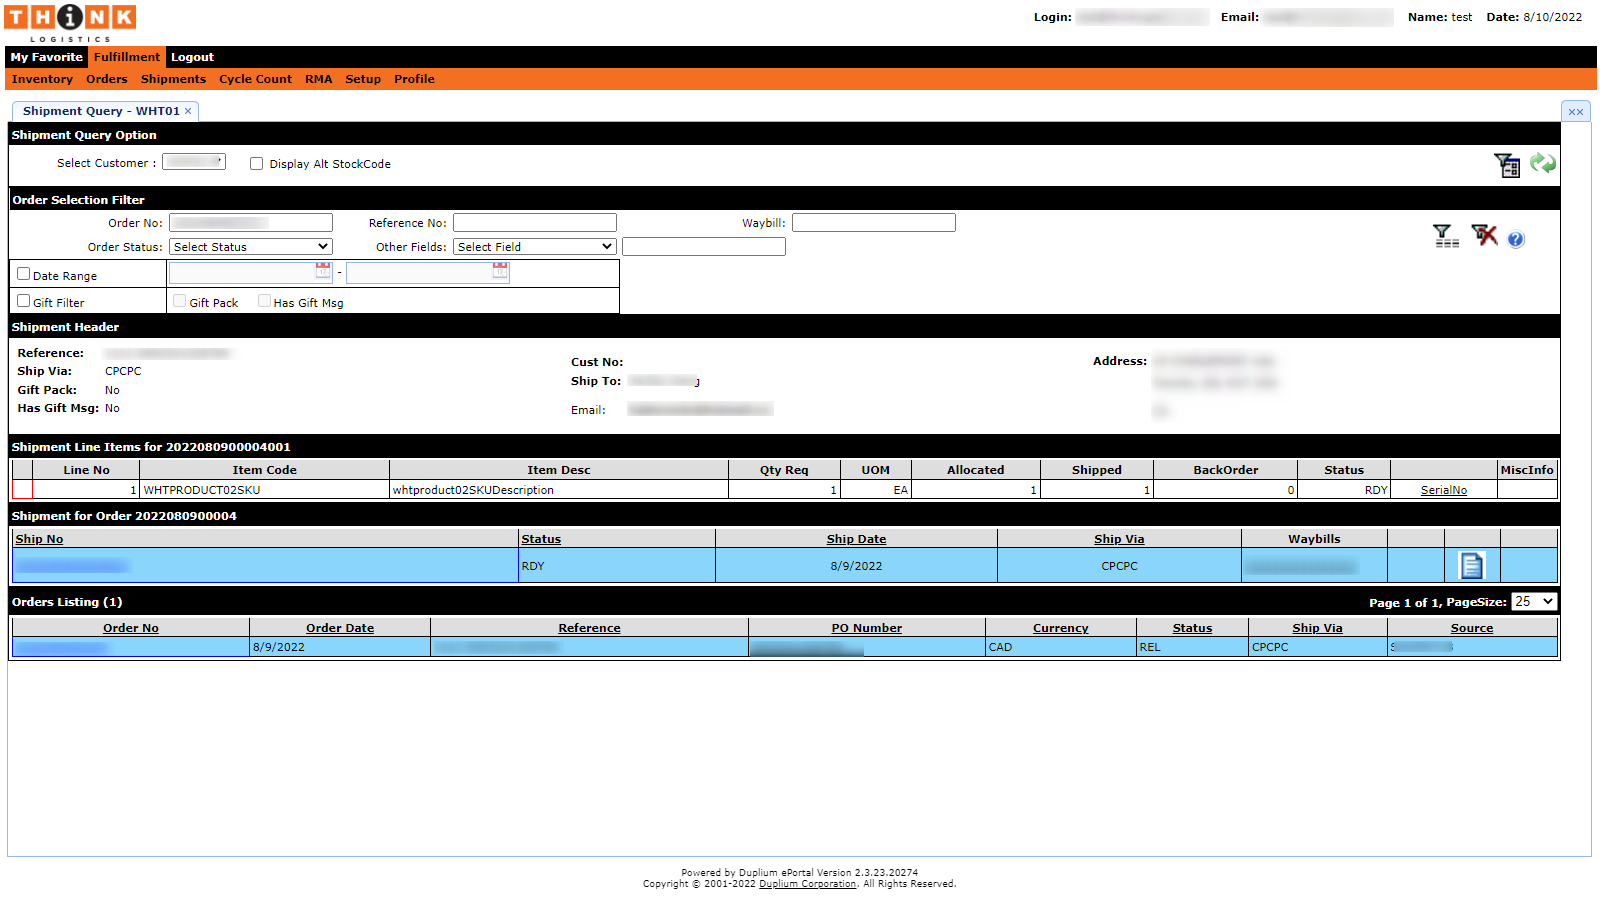This screenshot has width=1600, height=900.
Task: Click Logout in top menu
Action: tap(192, 57)
